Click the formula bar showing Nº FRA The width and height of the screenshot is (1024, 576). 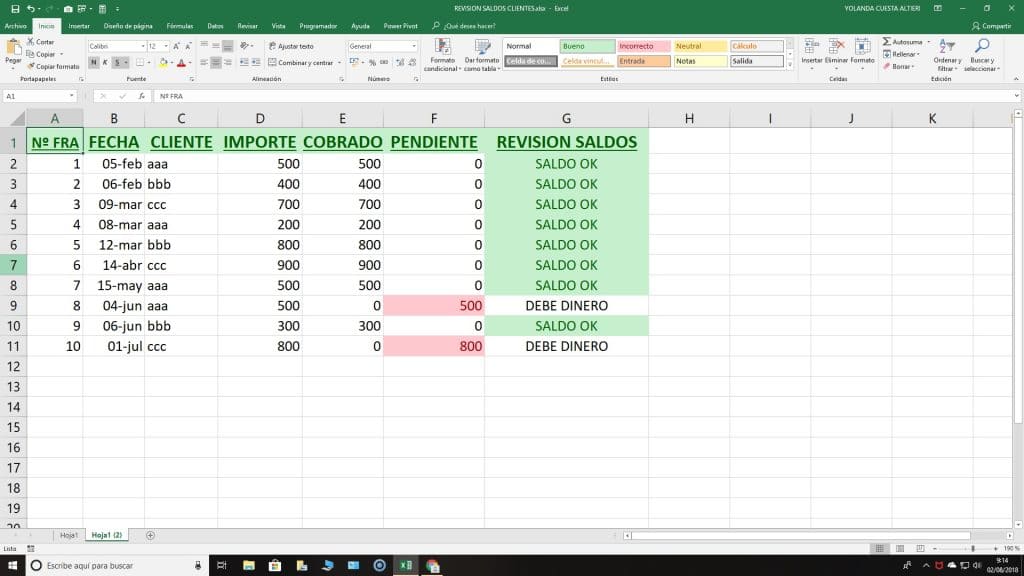584,96
